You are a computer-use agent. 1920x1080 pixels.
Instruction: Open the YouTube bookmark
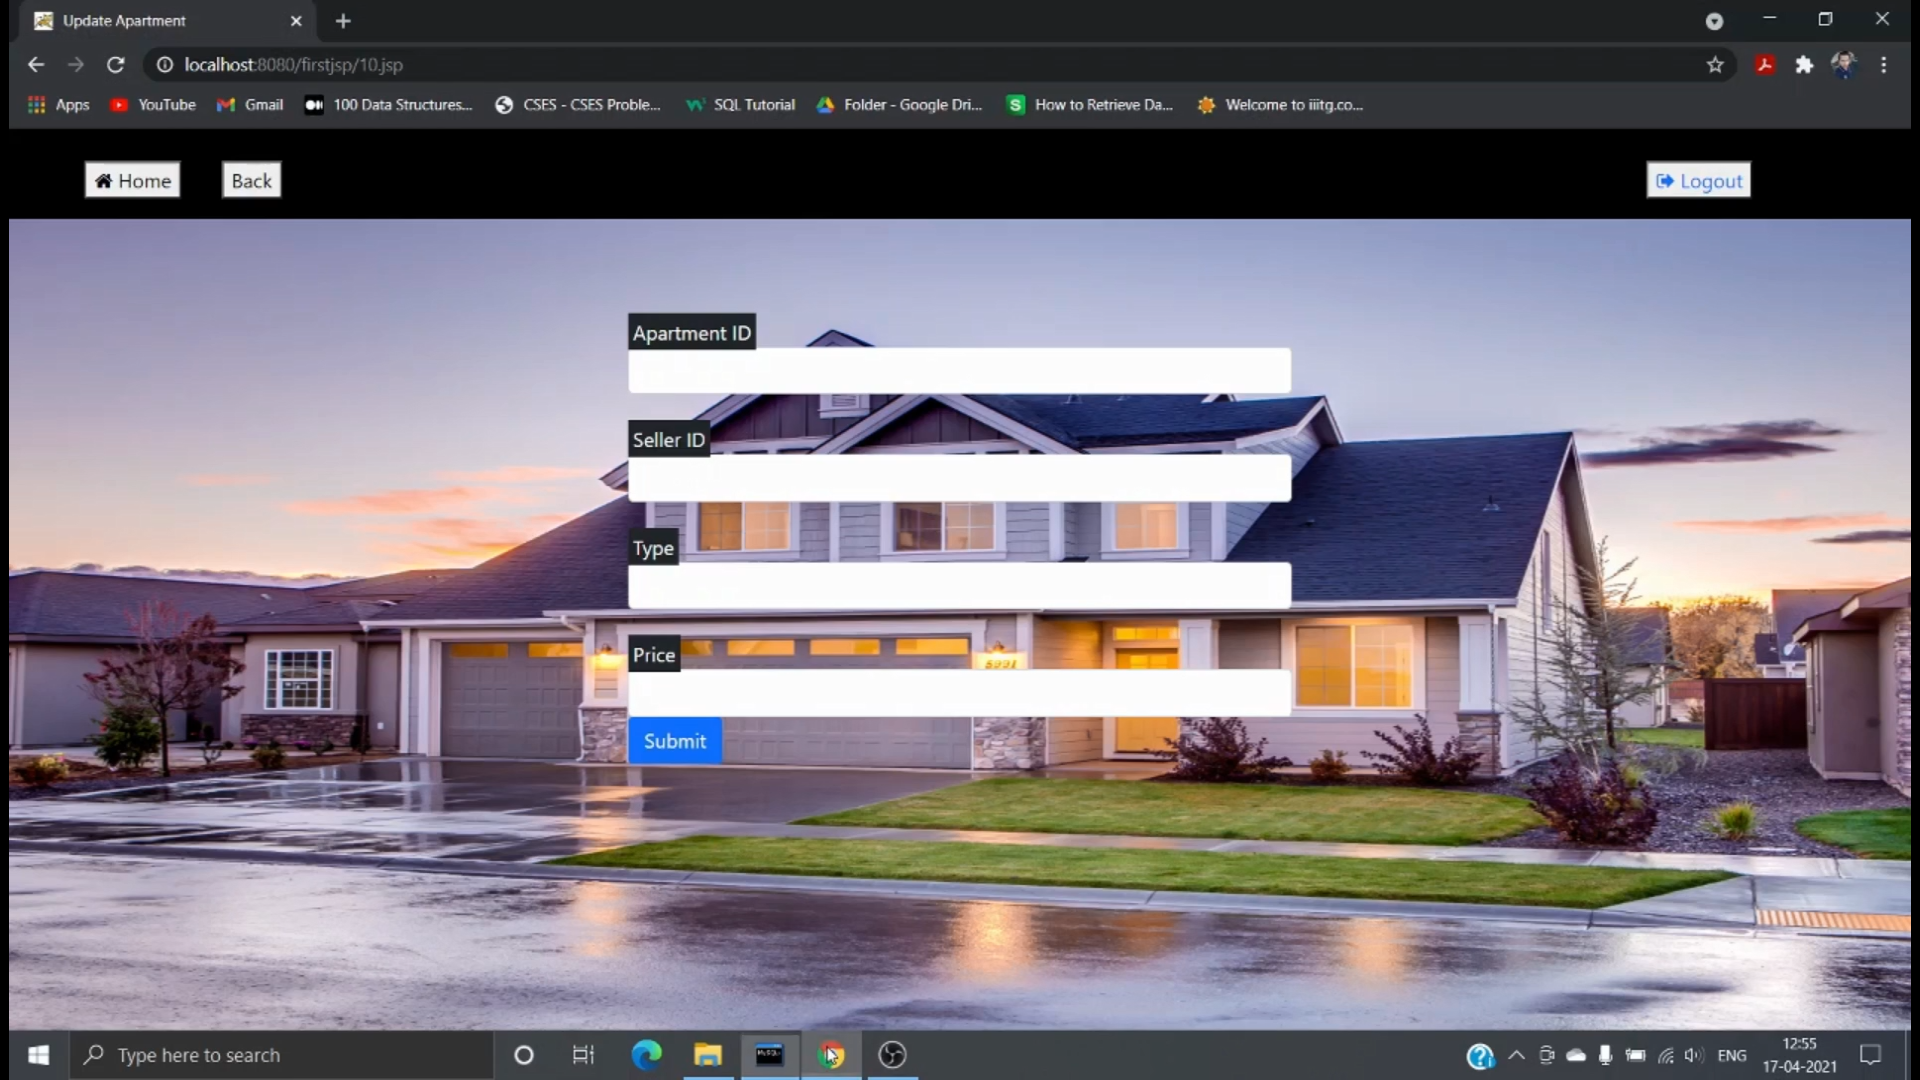click(153, 105)
